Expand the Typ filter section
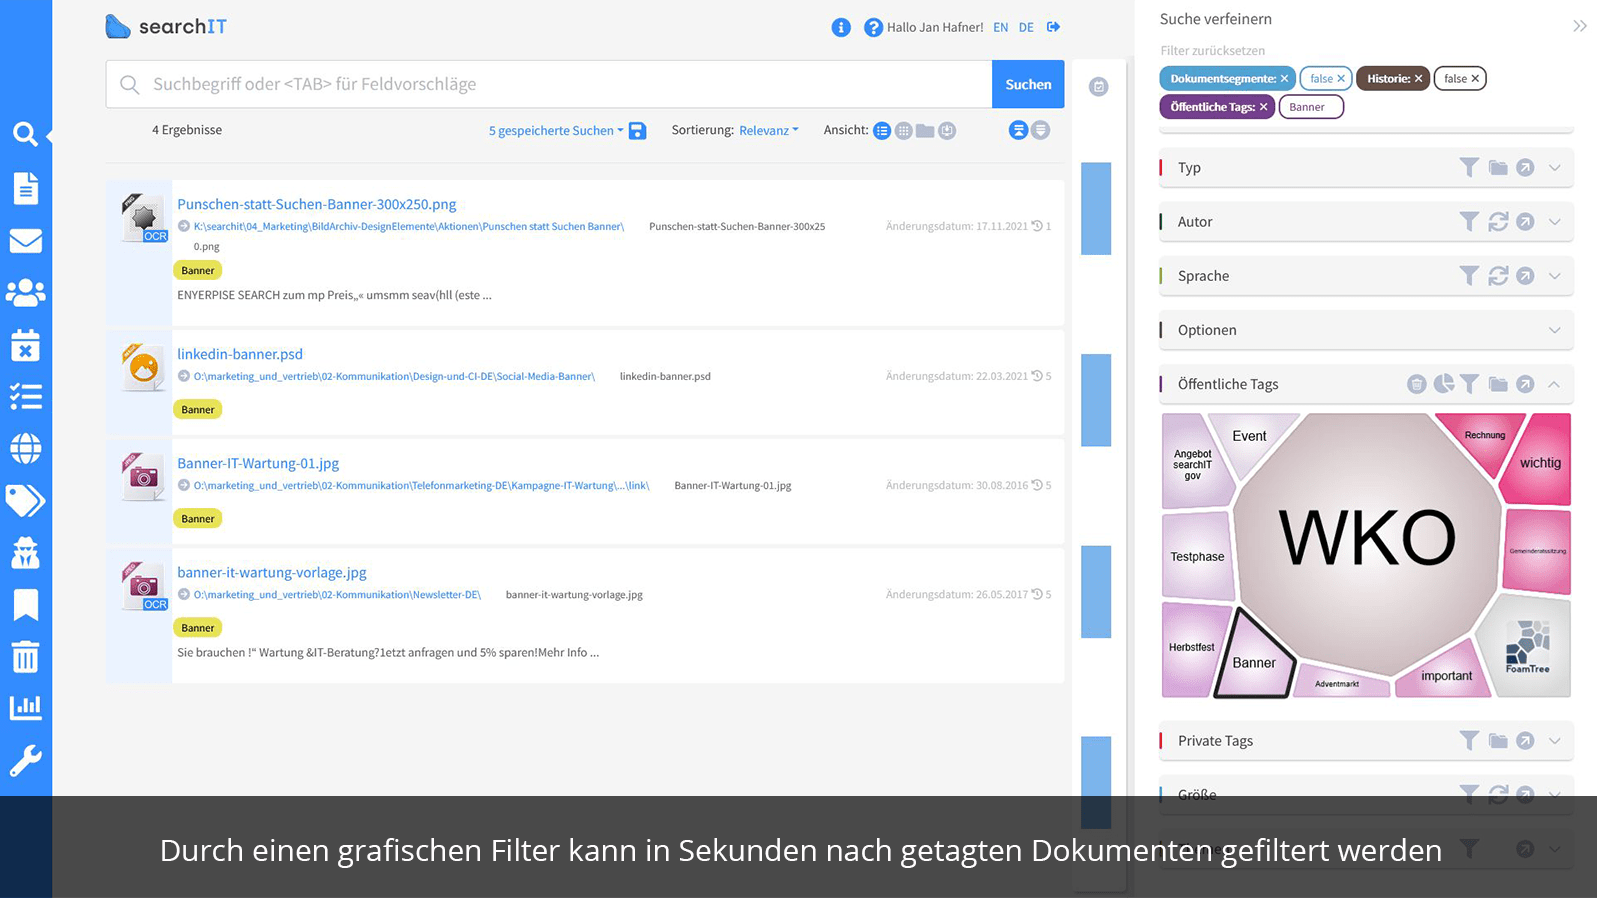Image resolution: width=1597 pixels, height=898 pixels. tap(1555, 167)
